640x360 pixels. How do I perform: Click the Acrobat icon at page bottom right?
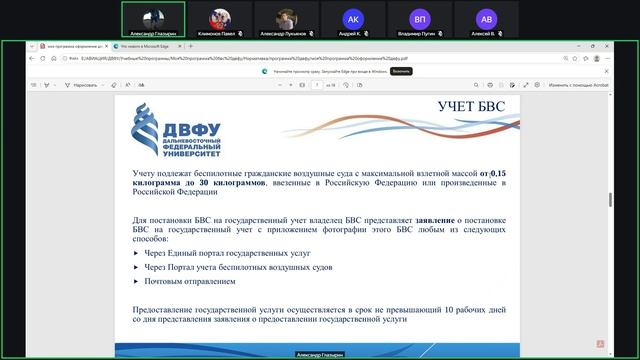click(600, 344)
